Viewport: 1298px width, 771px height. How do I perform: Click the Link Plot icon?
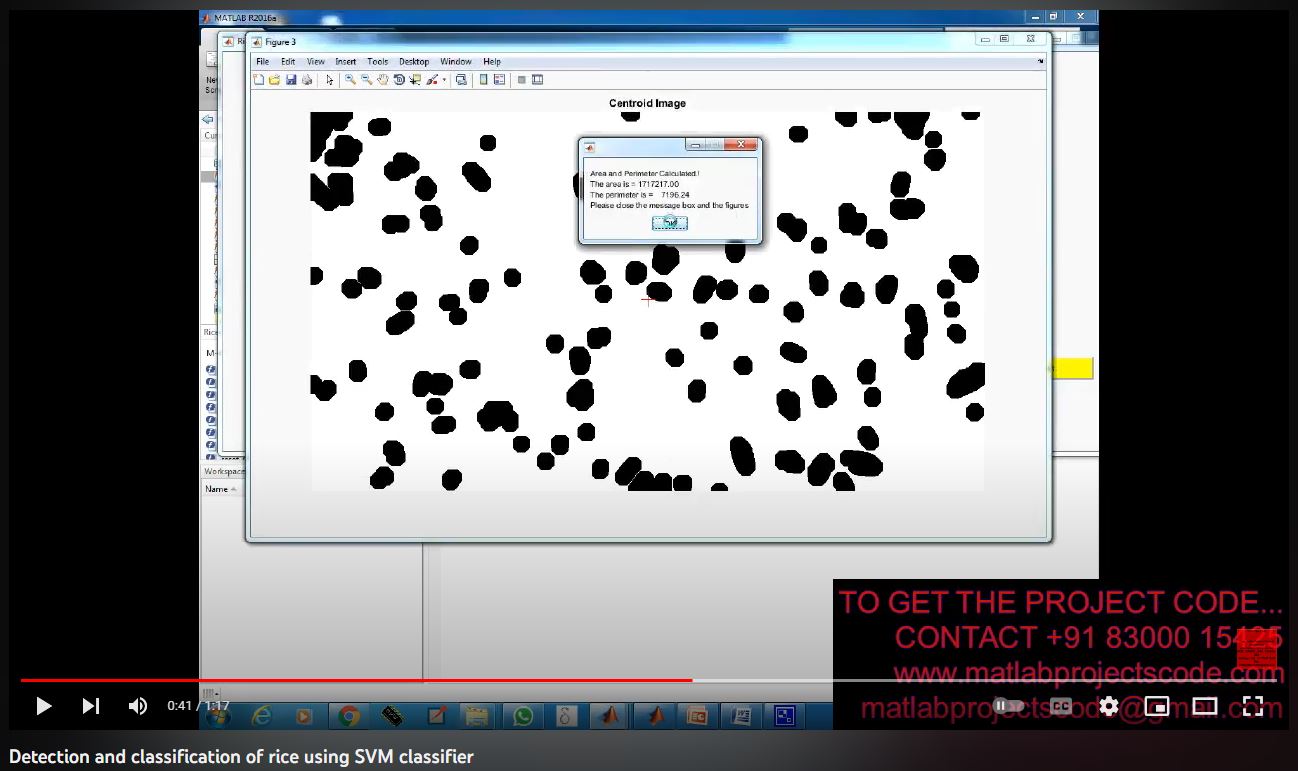(461, 80)
